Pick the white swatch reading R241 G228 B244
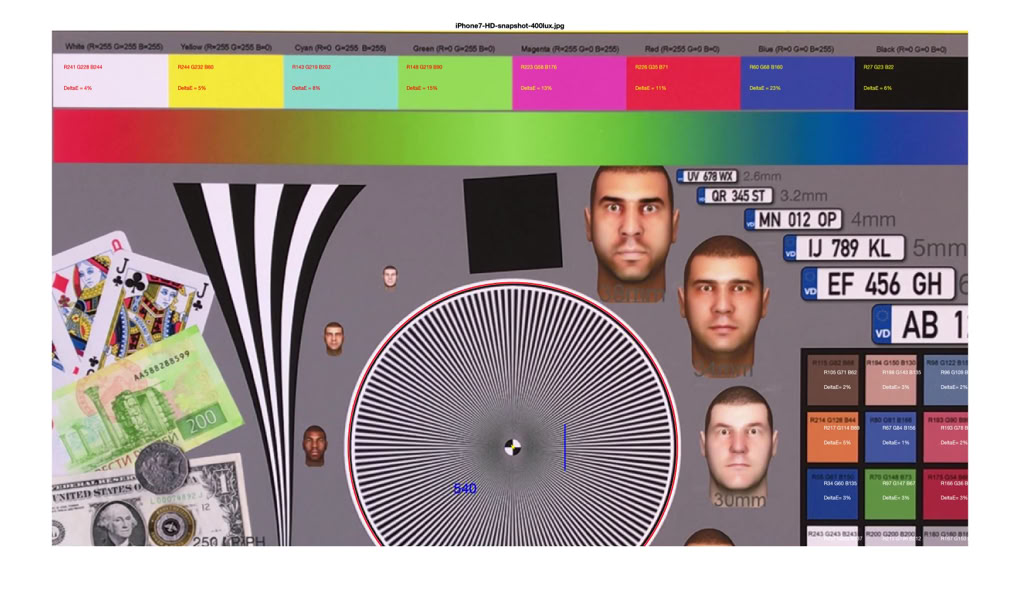The image size is (1020, 606). pyautogui.click(x=111, y=81)
